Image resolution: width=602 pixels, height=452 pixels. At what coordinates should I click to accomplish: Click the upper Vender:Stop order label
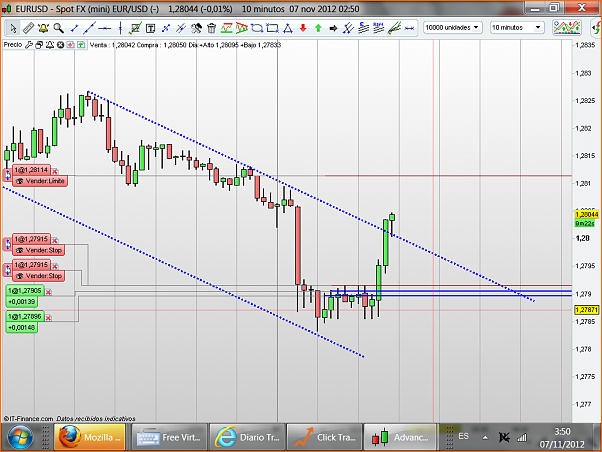[39, 250]
